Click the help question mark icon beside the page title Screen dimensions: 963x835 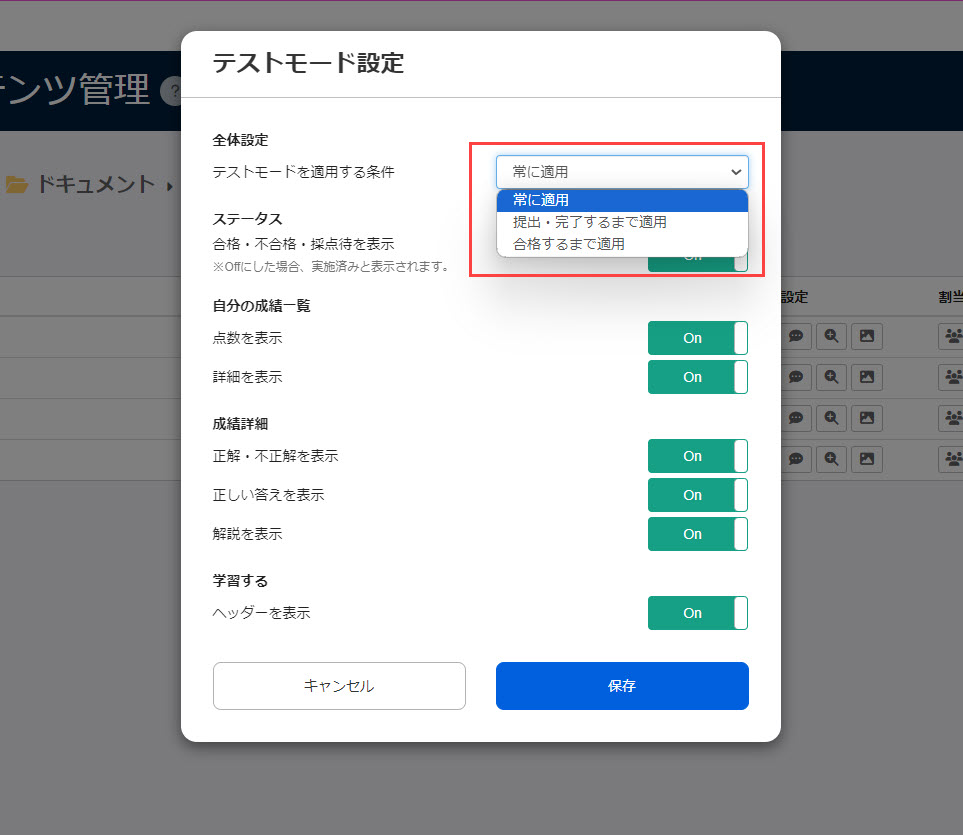(171, 92)
